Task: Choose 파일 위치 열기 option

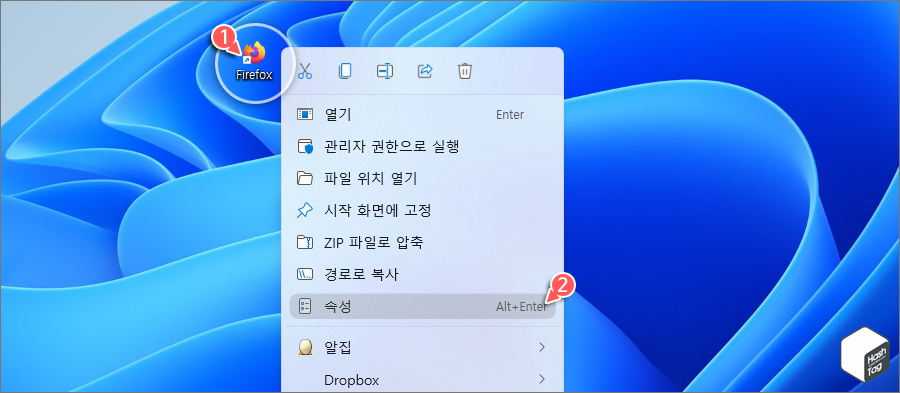Action: click(422, 178)
